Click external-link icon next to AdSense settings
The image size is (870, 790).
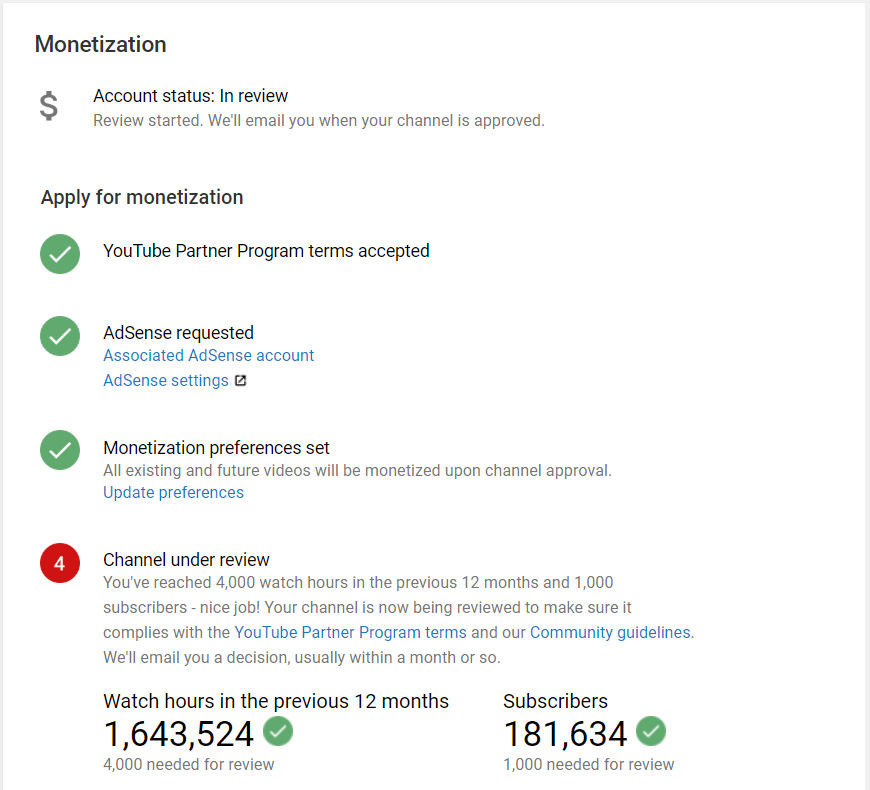[x=240, y=381]
